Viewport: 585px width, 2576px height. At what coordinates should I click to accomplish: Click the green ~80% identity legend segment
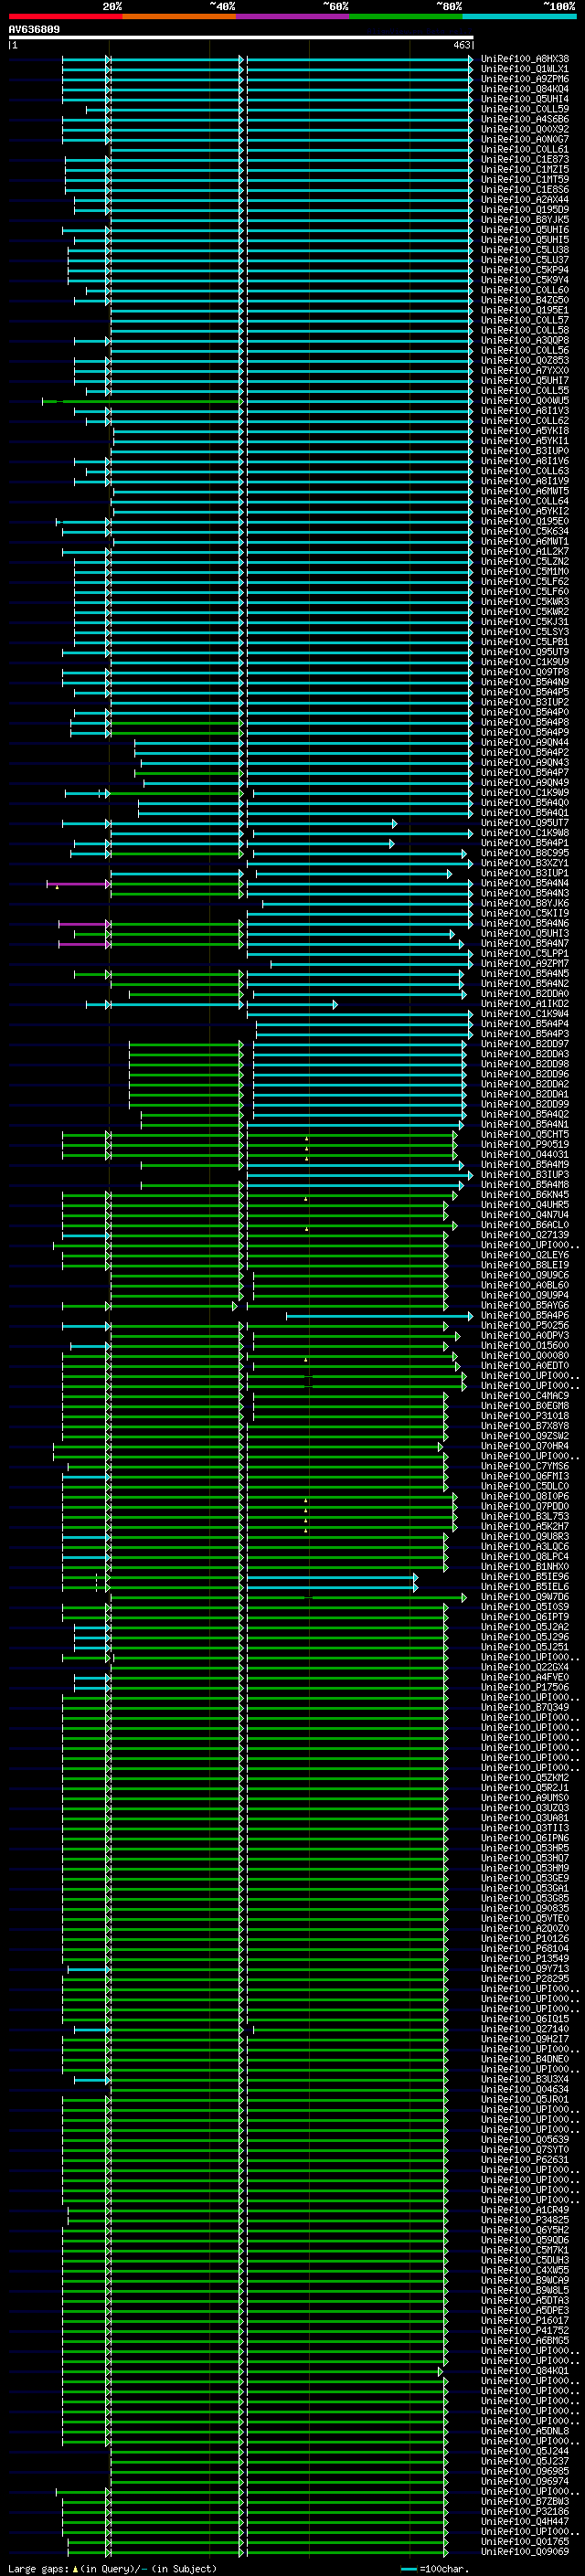(x=406, y=16)
